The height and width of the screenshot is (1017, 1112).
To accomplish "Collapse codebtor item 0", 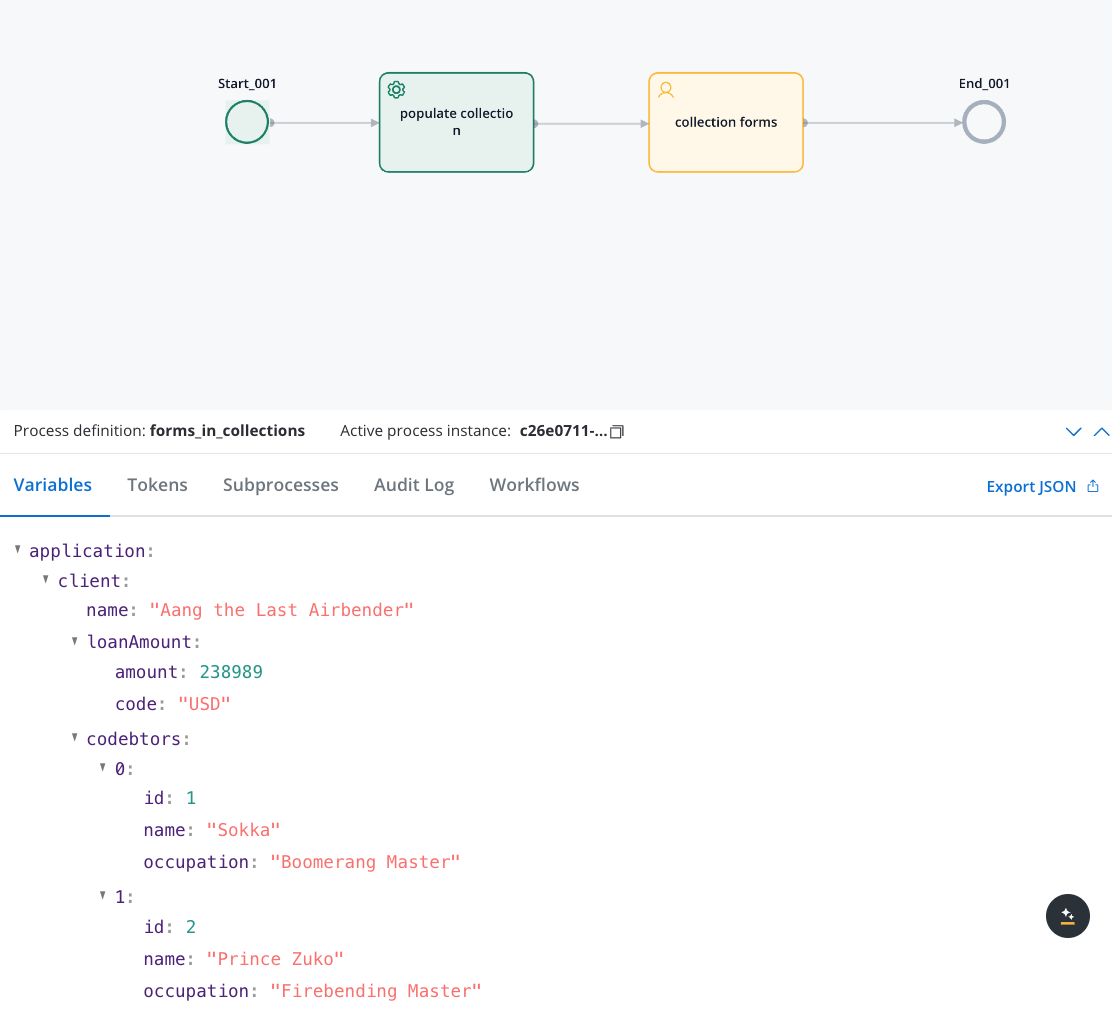I will click(x=103, y=767).
